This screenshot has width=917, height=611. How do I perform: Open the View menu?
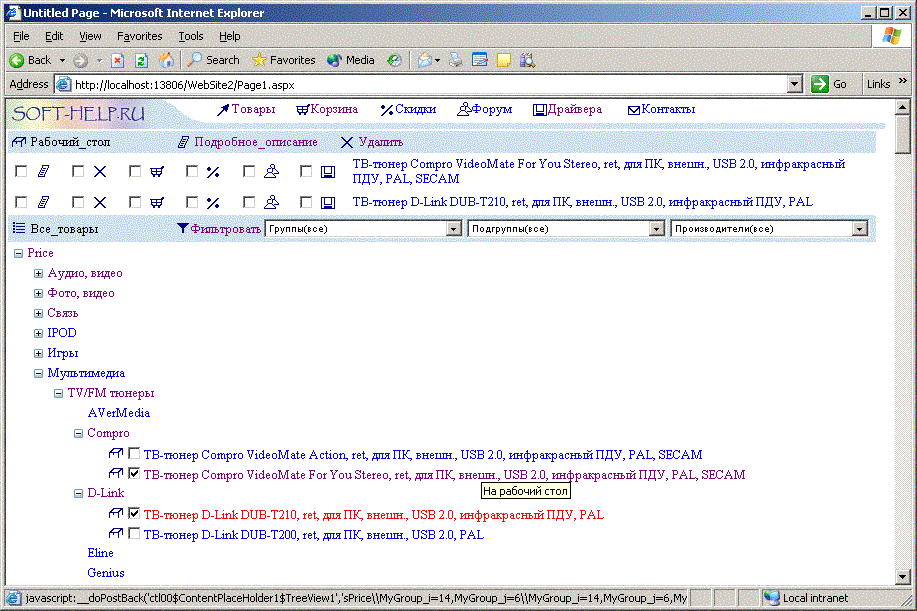click(x=90, y=36)
